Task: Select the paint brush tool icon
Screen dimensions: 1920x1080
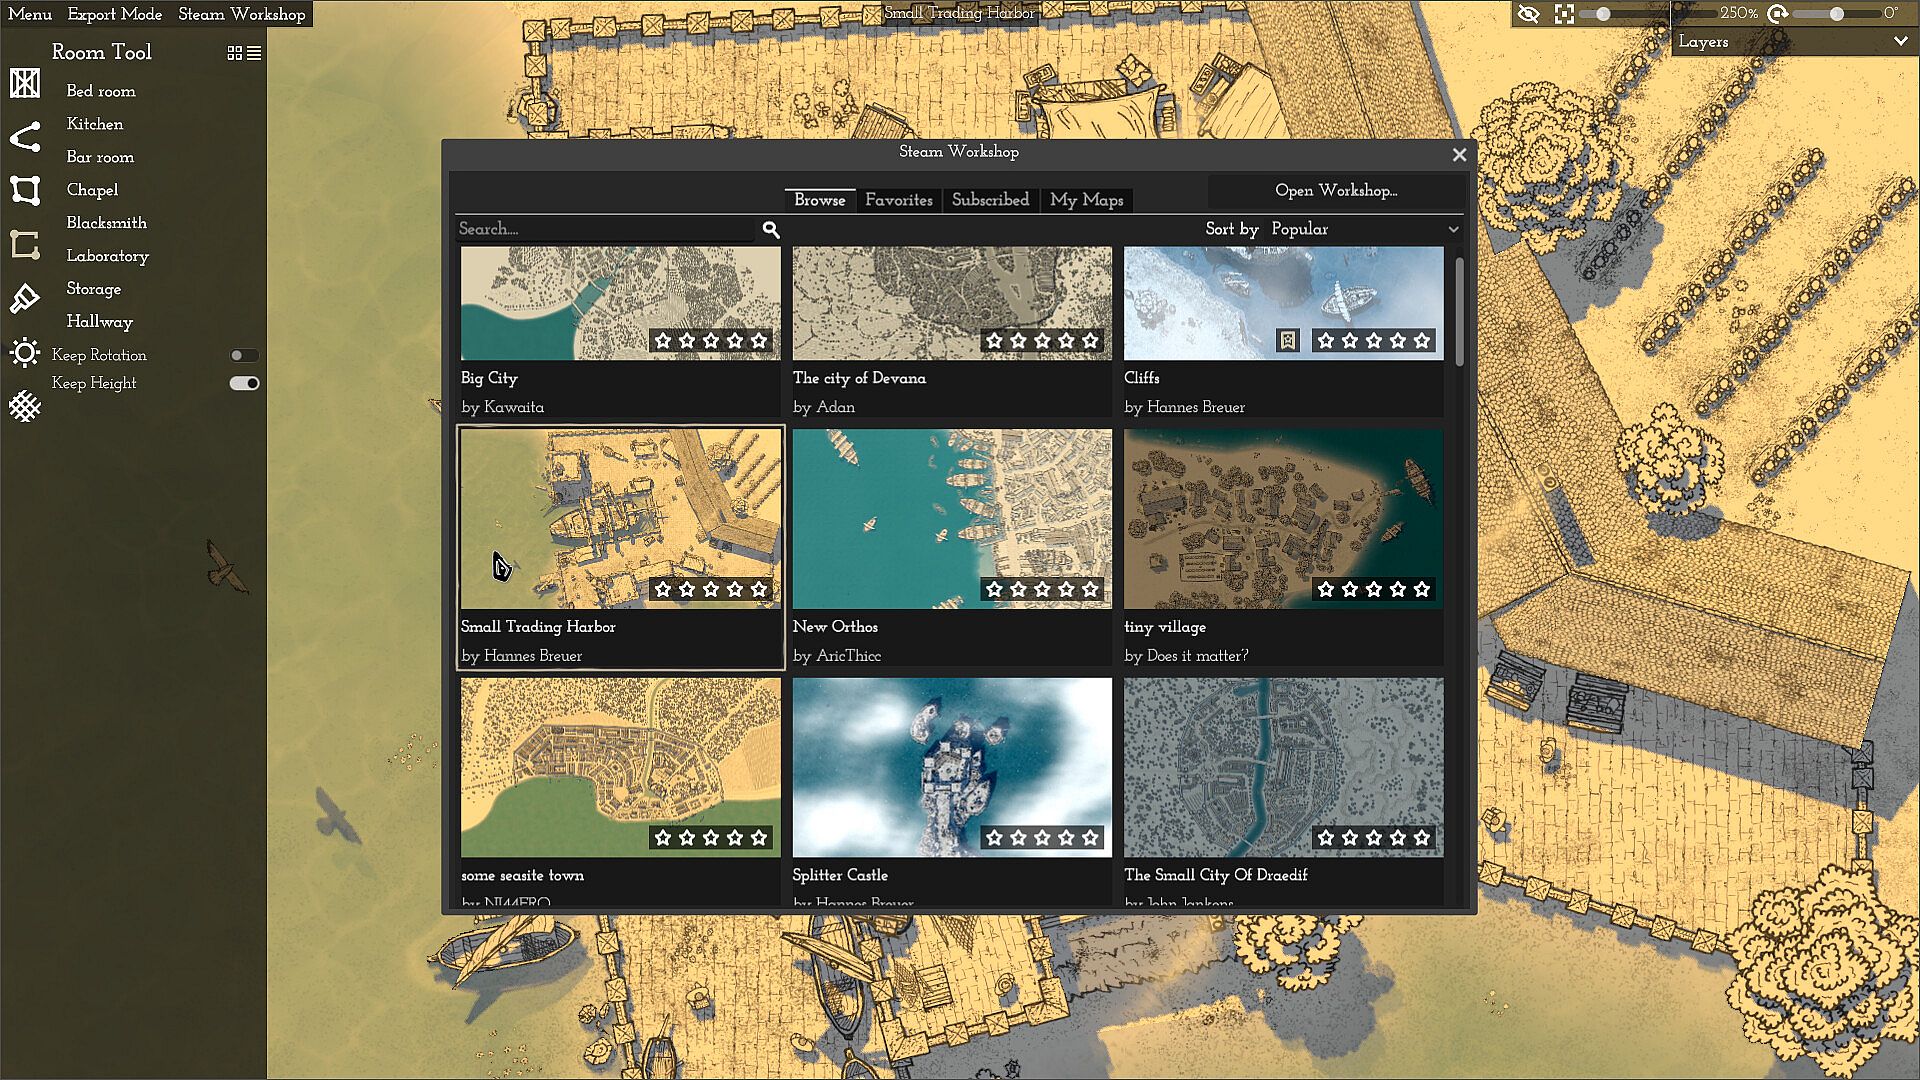Action: [25, 298]
